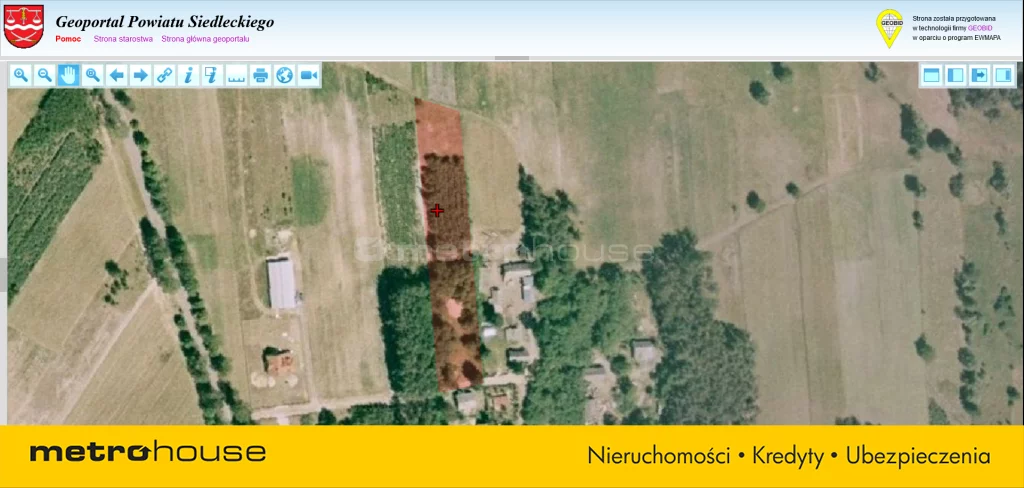Open the Strona starostwa link

click(x=123, y=39)
